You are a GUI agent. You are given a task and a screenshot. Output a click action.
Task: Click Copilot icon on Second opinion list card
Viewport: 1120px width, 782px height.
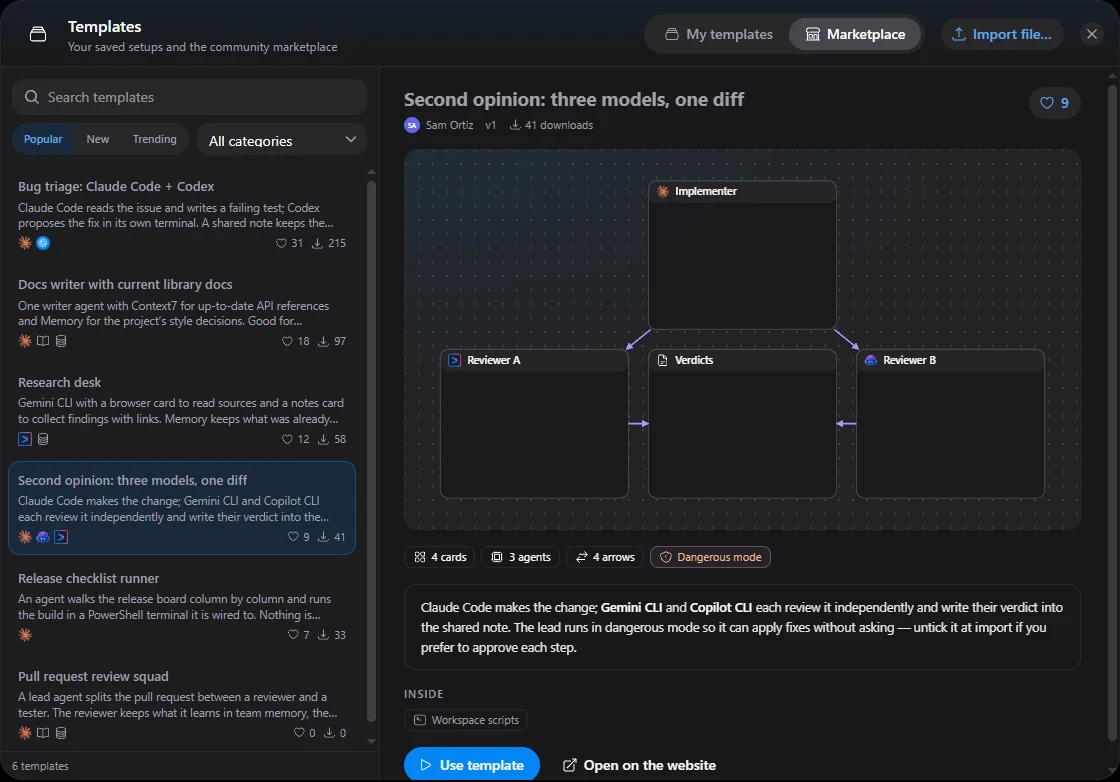coord(43,537)
